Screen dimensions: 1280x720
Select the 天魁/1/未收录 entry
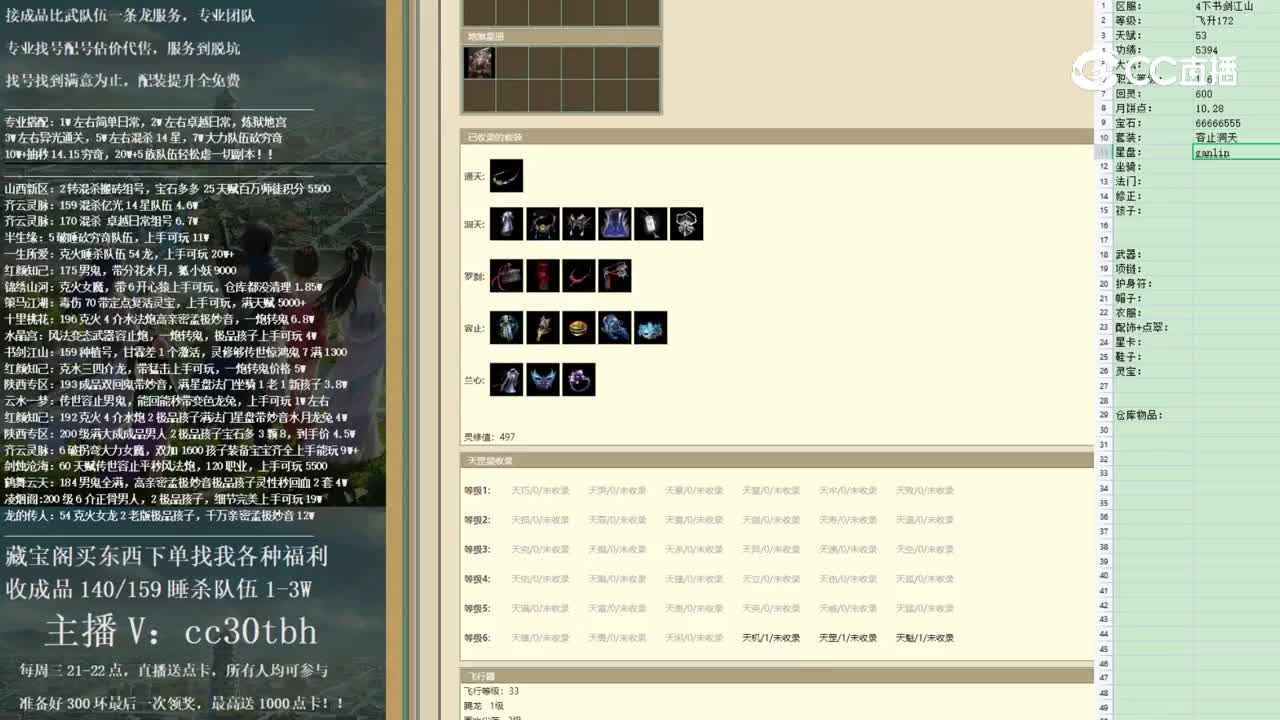(x=925, y=638)
